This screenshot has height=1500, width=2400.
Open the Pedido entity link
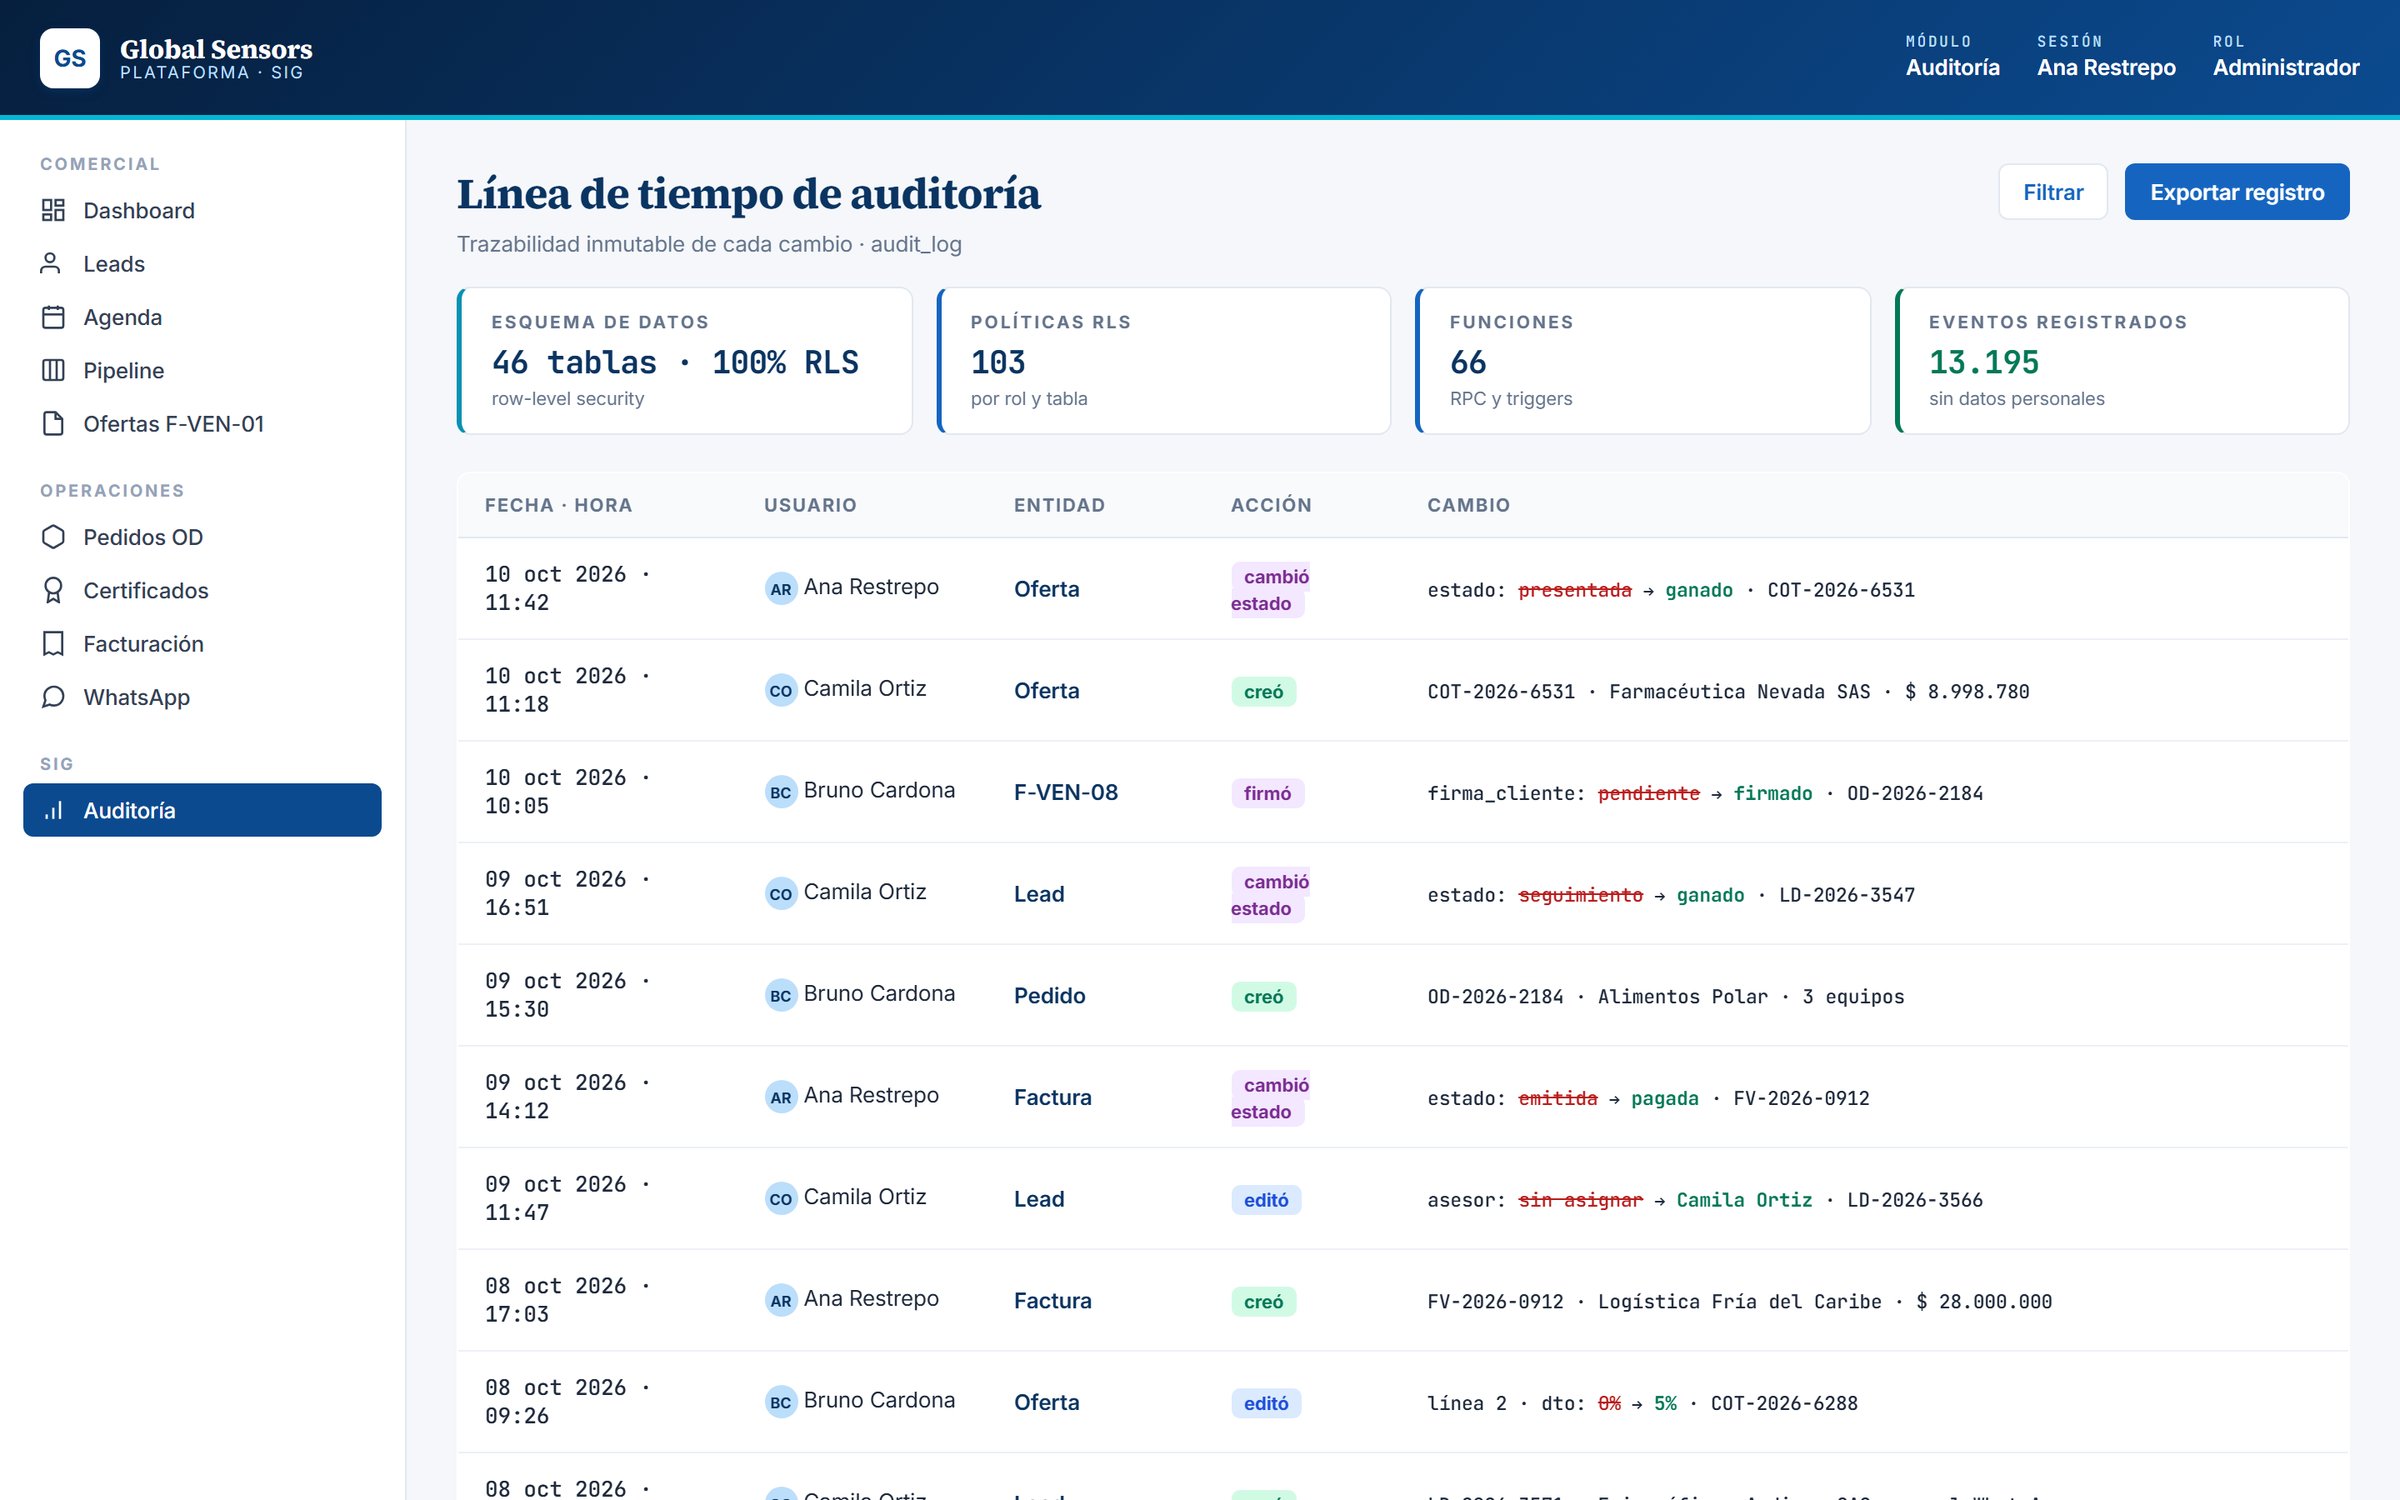click(1050, 995)
